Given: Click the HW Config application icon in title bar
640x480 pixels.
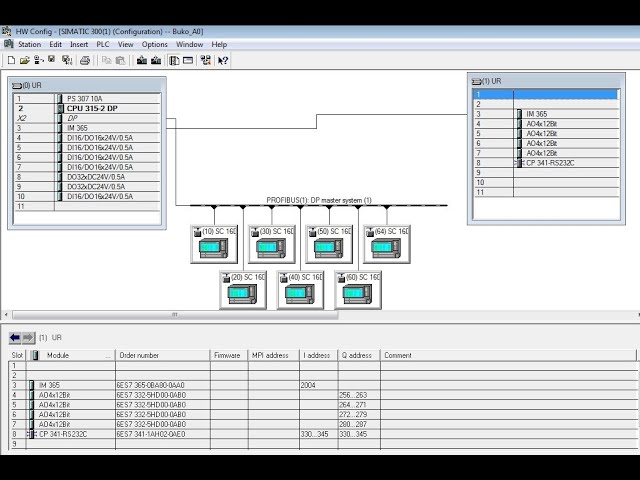Looking at the screenshot, I should click(7, 31).
